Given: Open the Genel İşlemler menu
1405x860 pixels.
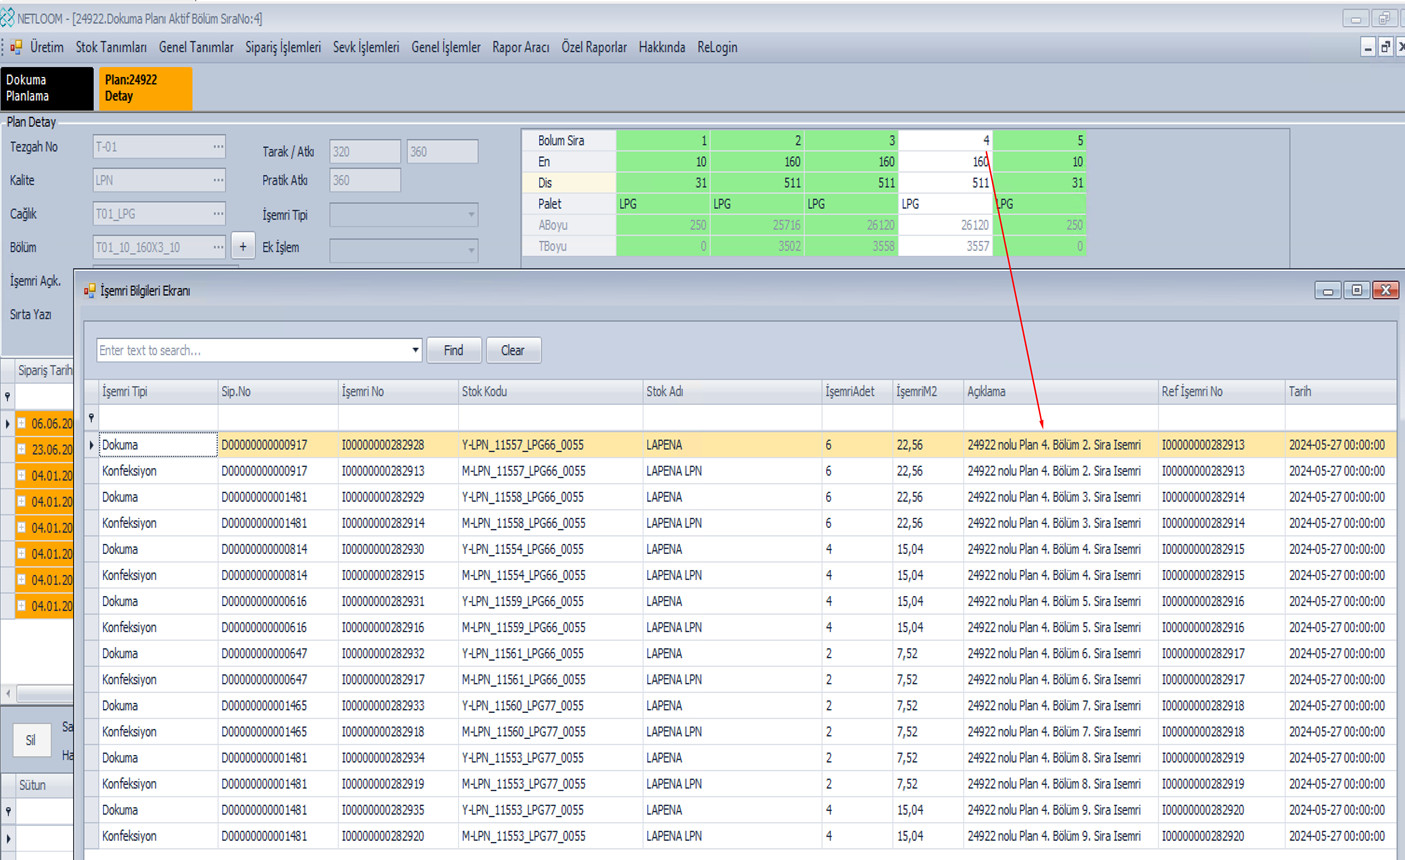Looking at the screenshot, I should [x=446, y=47].
